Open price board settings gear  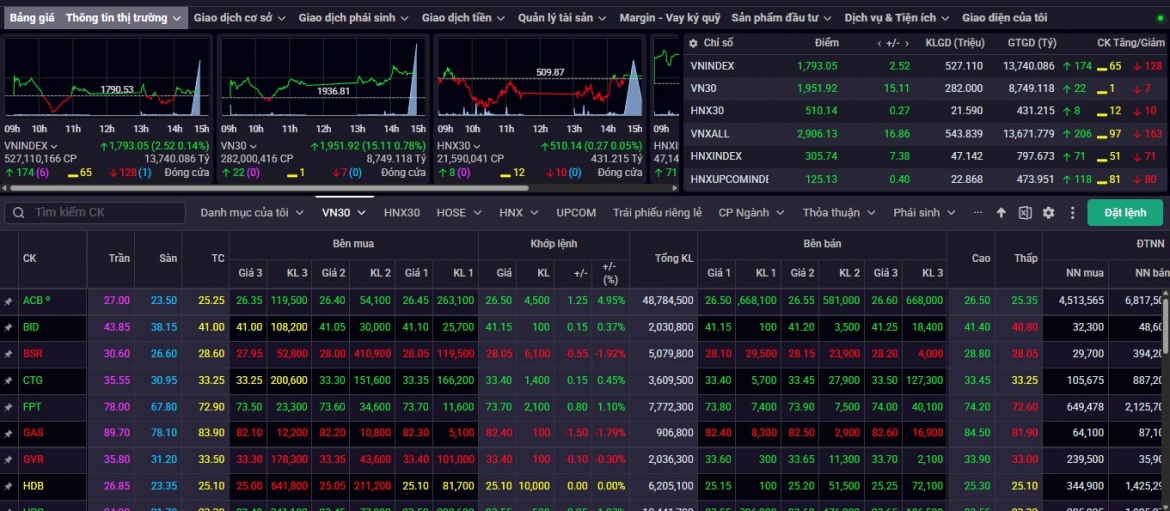1048,213
